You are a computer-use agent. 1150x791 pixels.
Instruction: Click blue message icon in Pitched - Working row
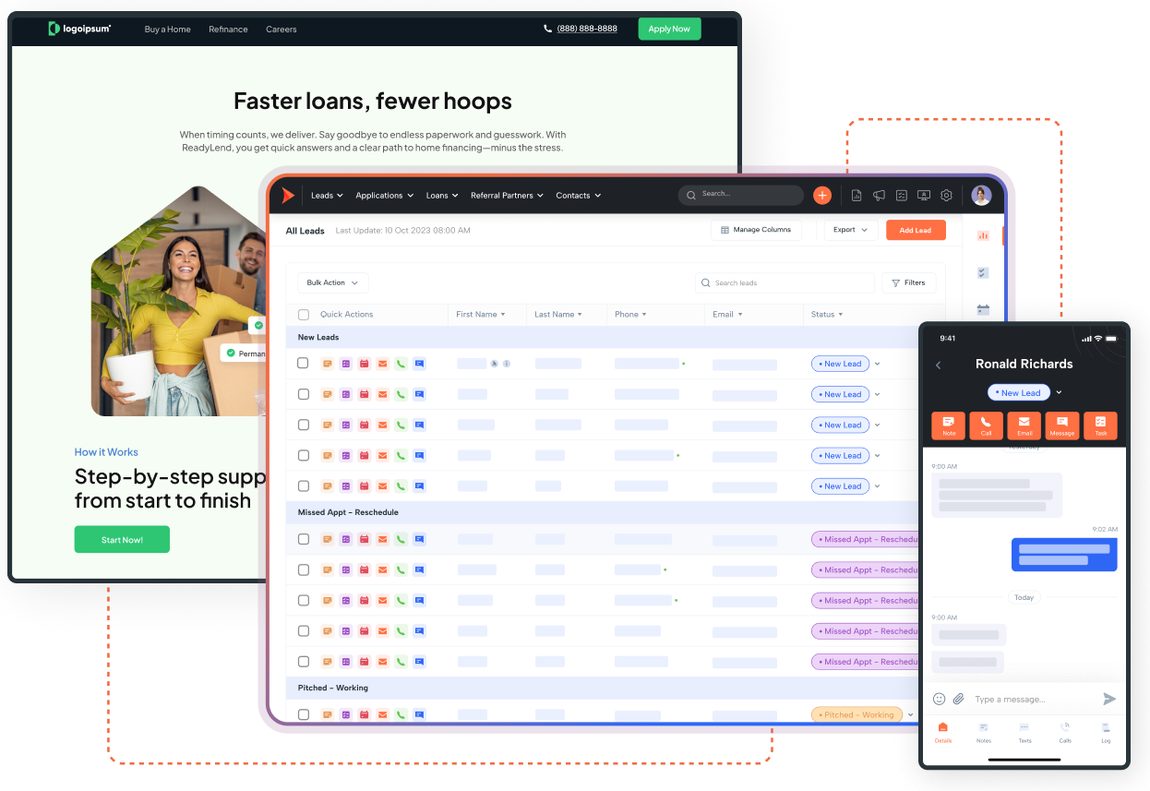(420, 715)
